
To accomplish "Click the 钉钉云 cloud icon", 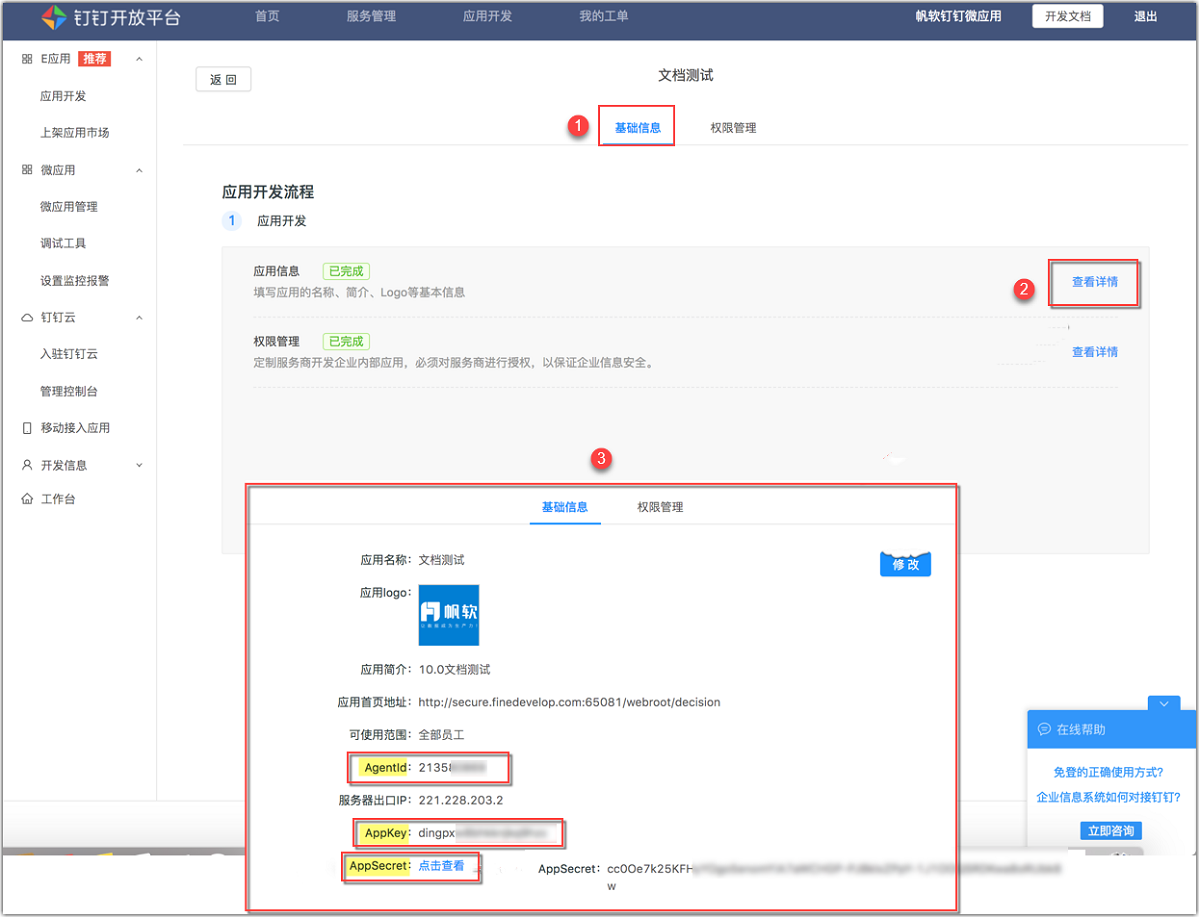I will 27,317.
